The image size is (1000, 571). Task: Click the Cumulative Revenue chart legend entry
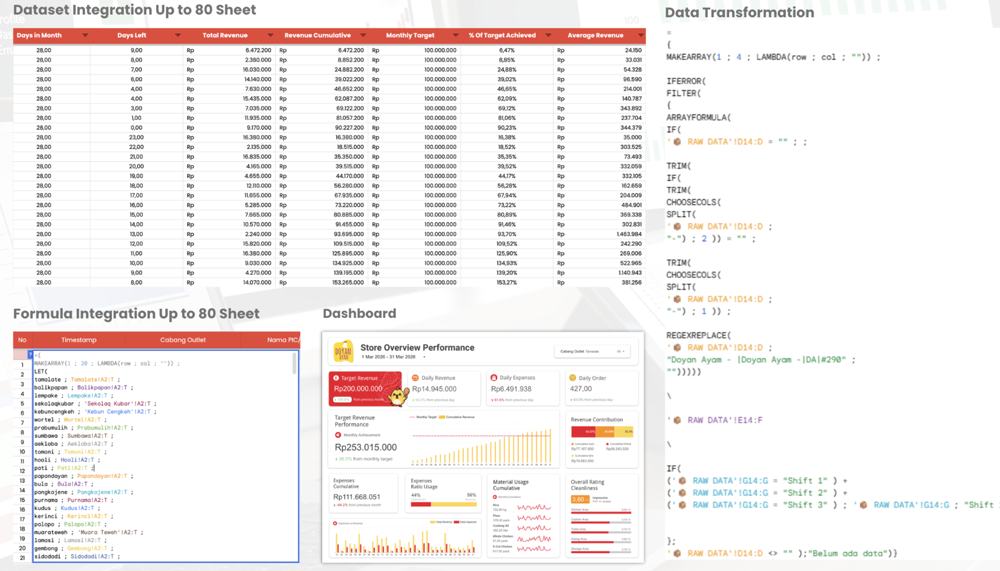(x=457, y=417)
